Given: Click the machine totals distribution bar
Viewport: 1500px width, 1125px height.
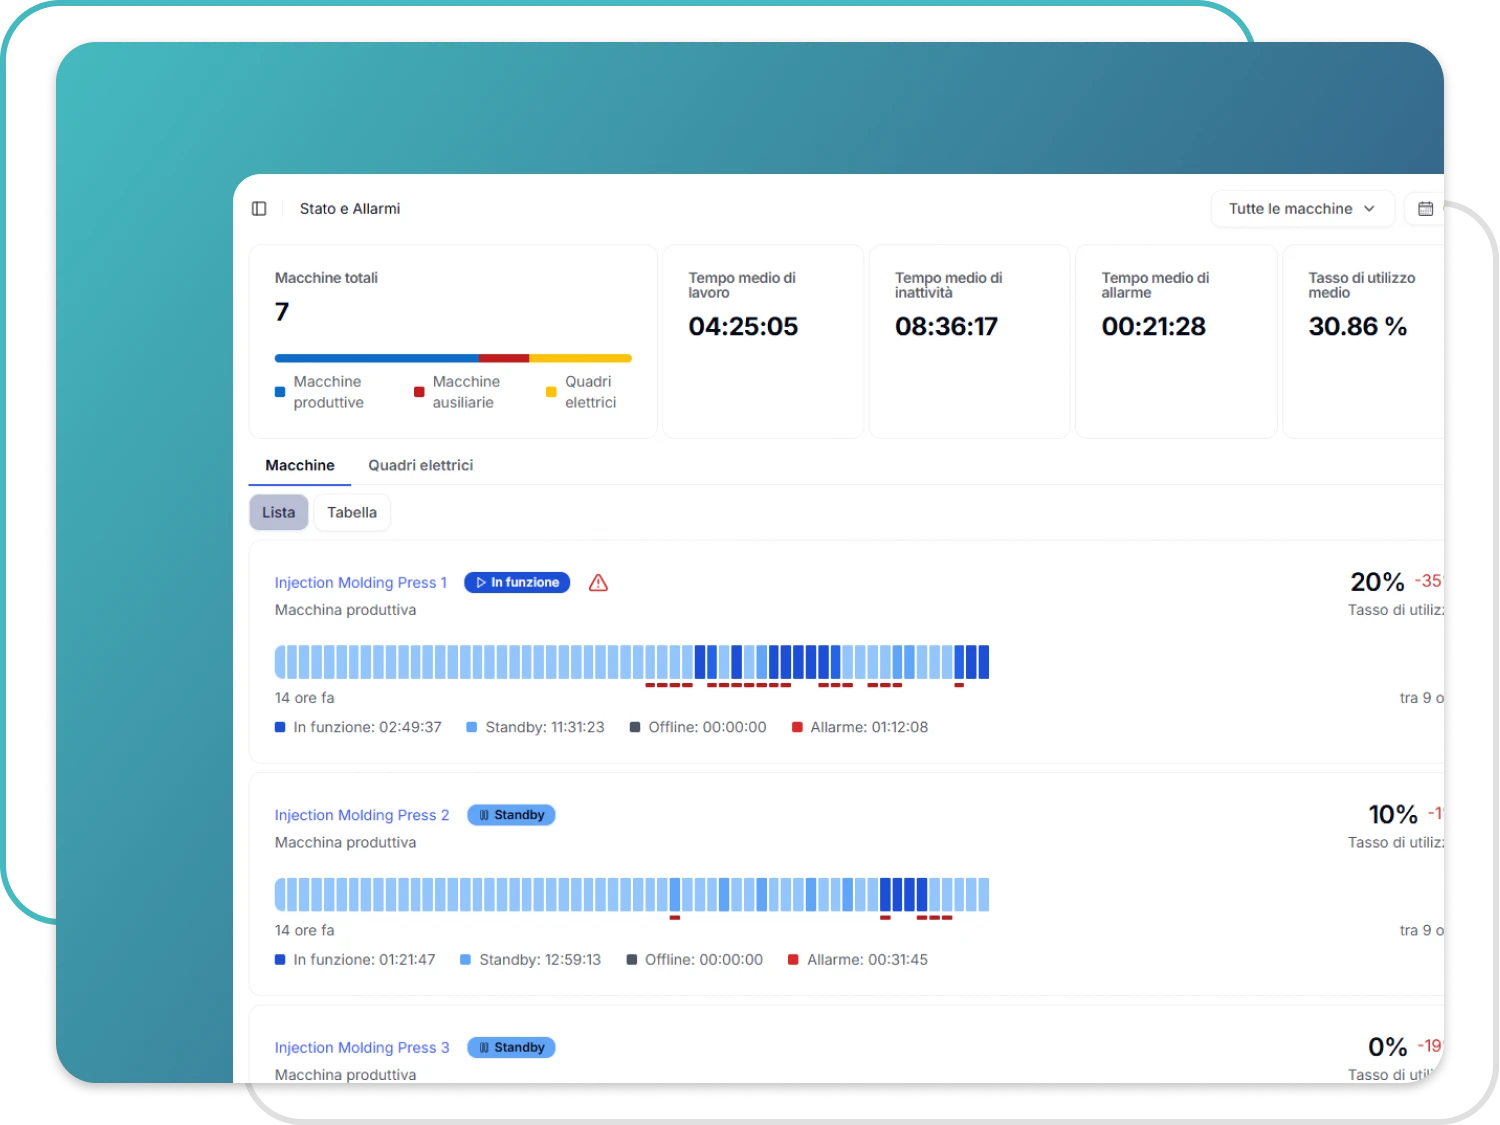Looking at the screenshot, I should coord(453,358).
